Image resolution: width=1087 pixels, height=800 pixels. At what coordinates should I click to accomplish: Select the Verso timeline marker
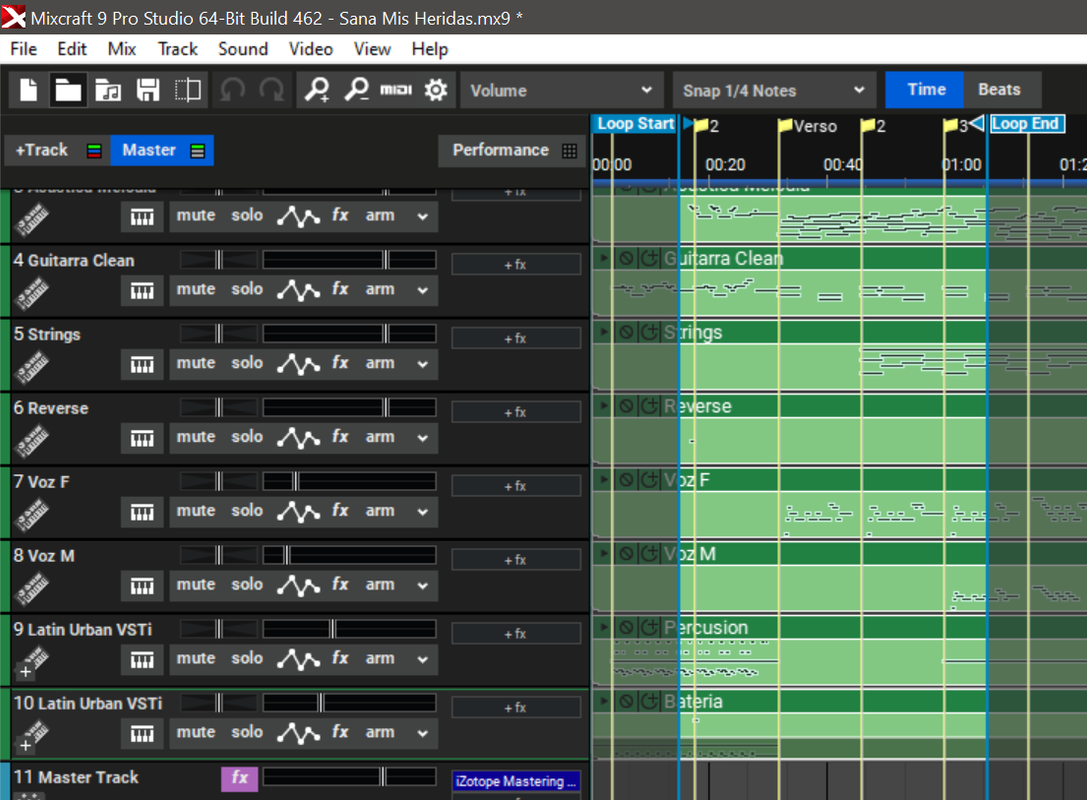pyautogui.click(x=808, y=126)
